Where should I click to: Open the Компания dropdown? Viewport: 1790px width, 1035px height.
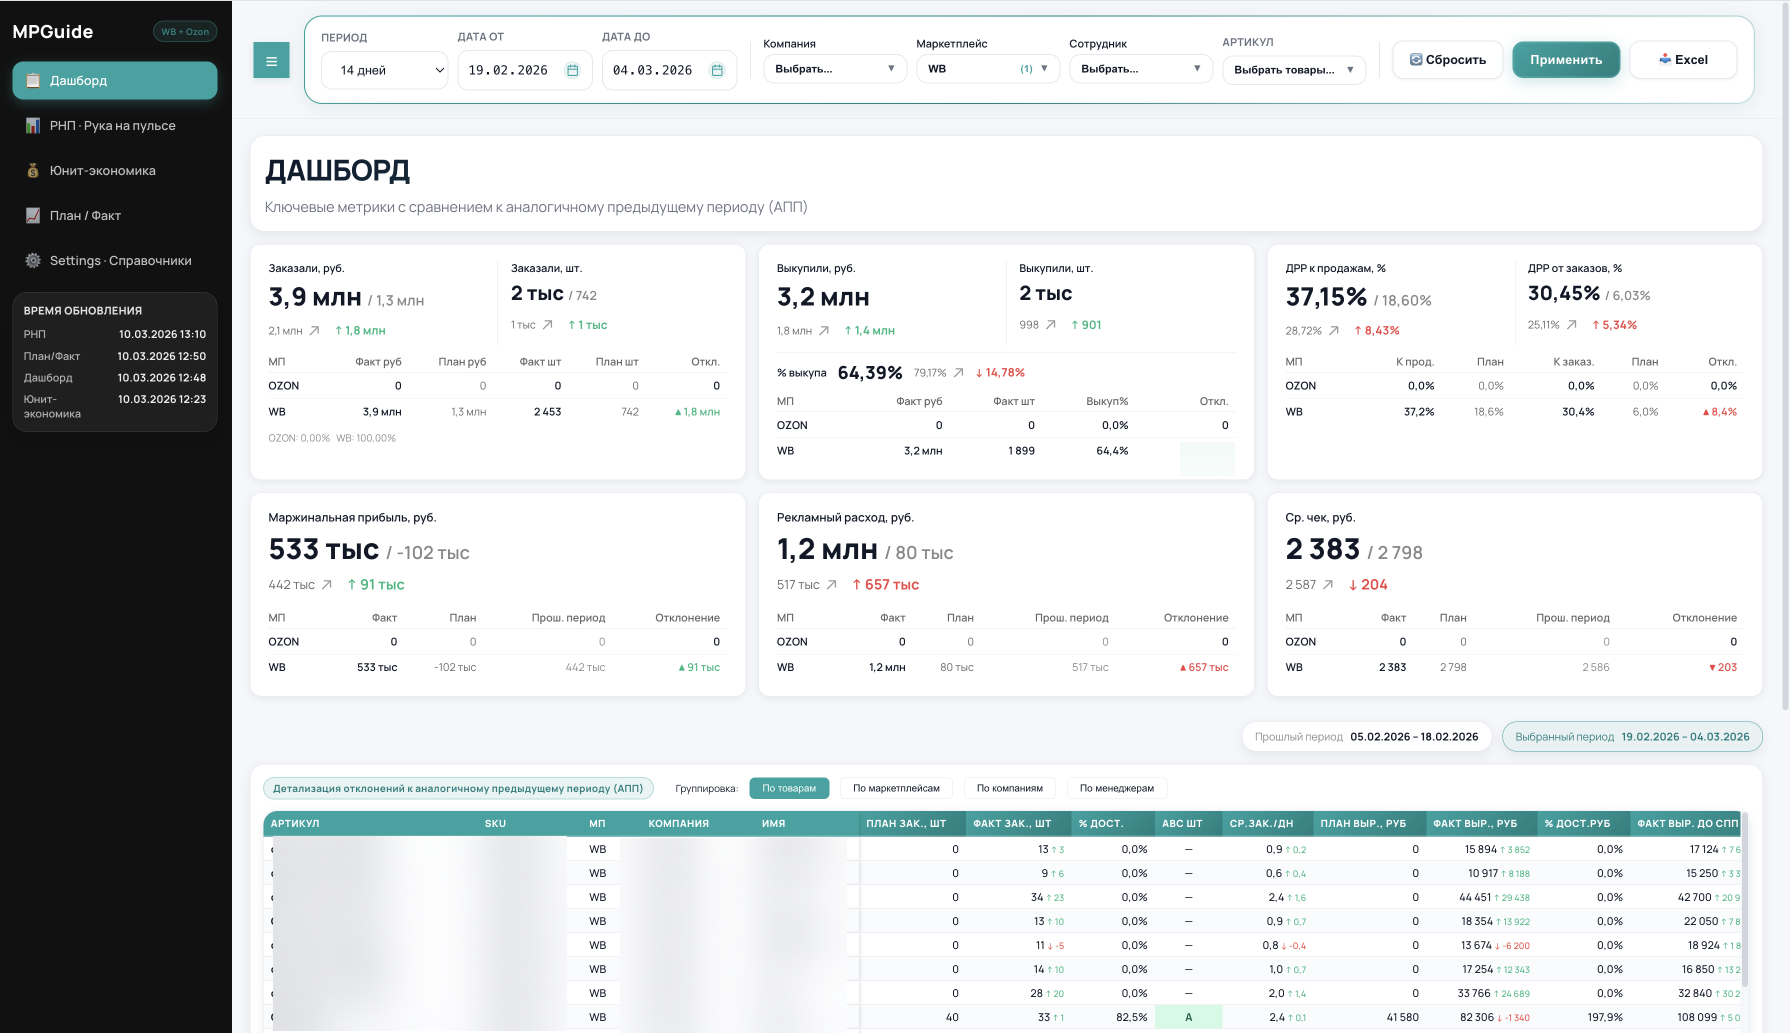click(835, 69)
